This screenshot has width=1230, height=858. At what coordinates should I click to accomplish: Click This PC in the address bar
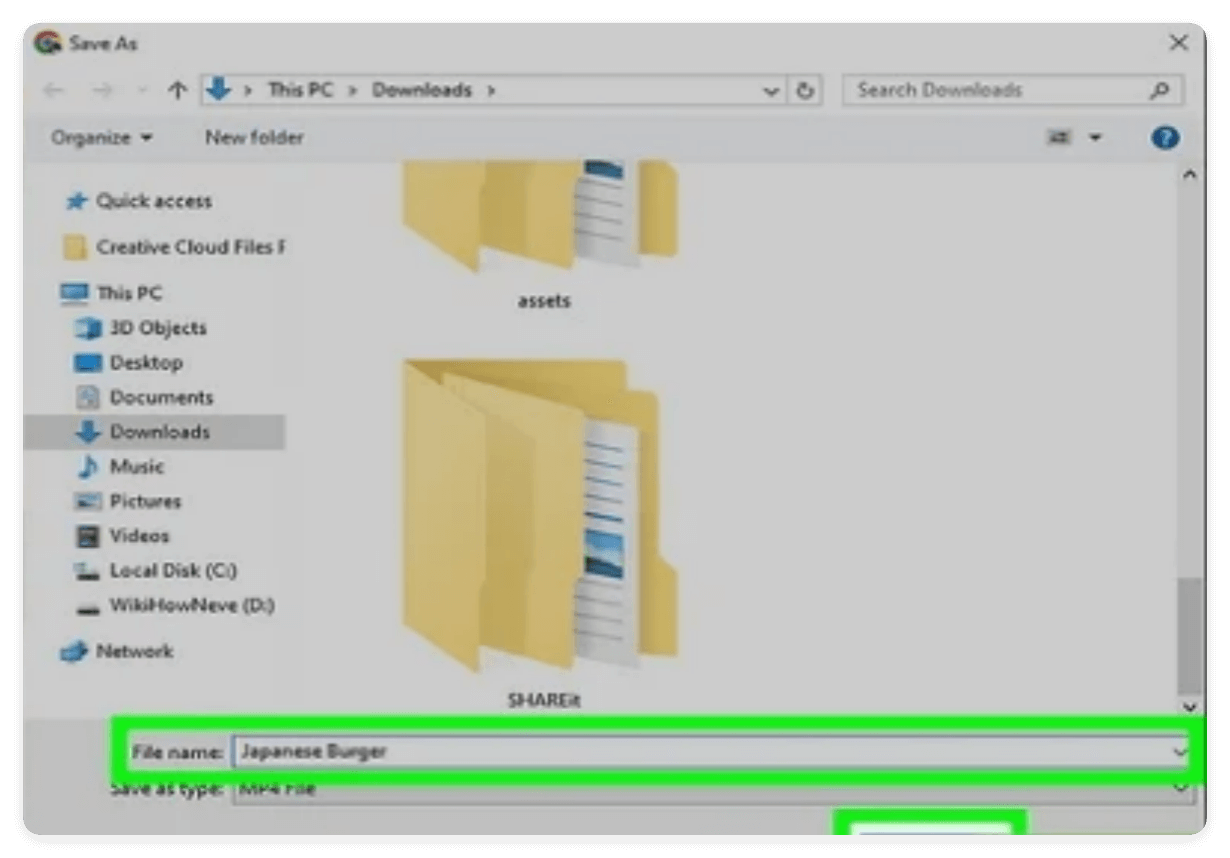coord(300,89)
